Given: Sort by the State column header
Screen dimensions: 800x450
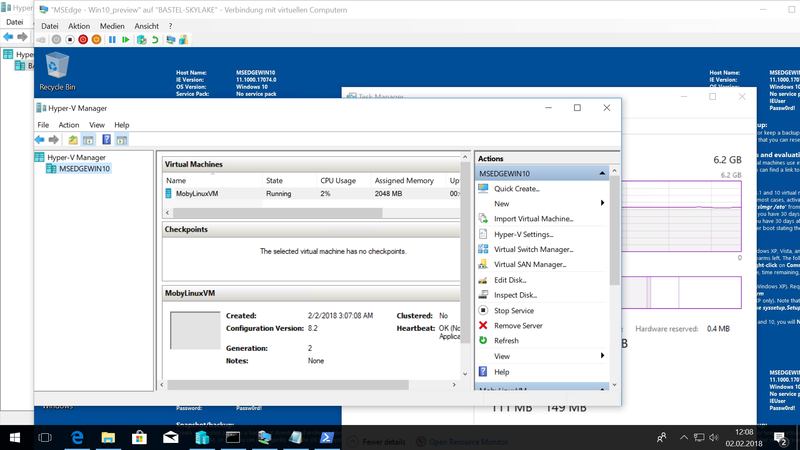Looking at the screenshot, I should [274, 180].
